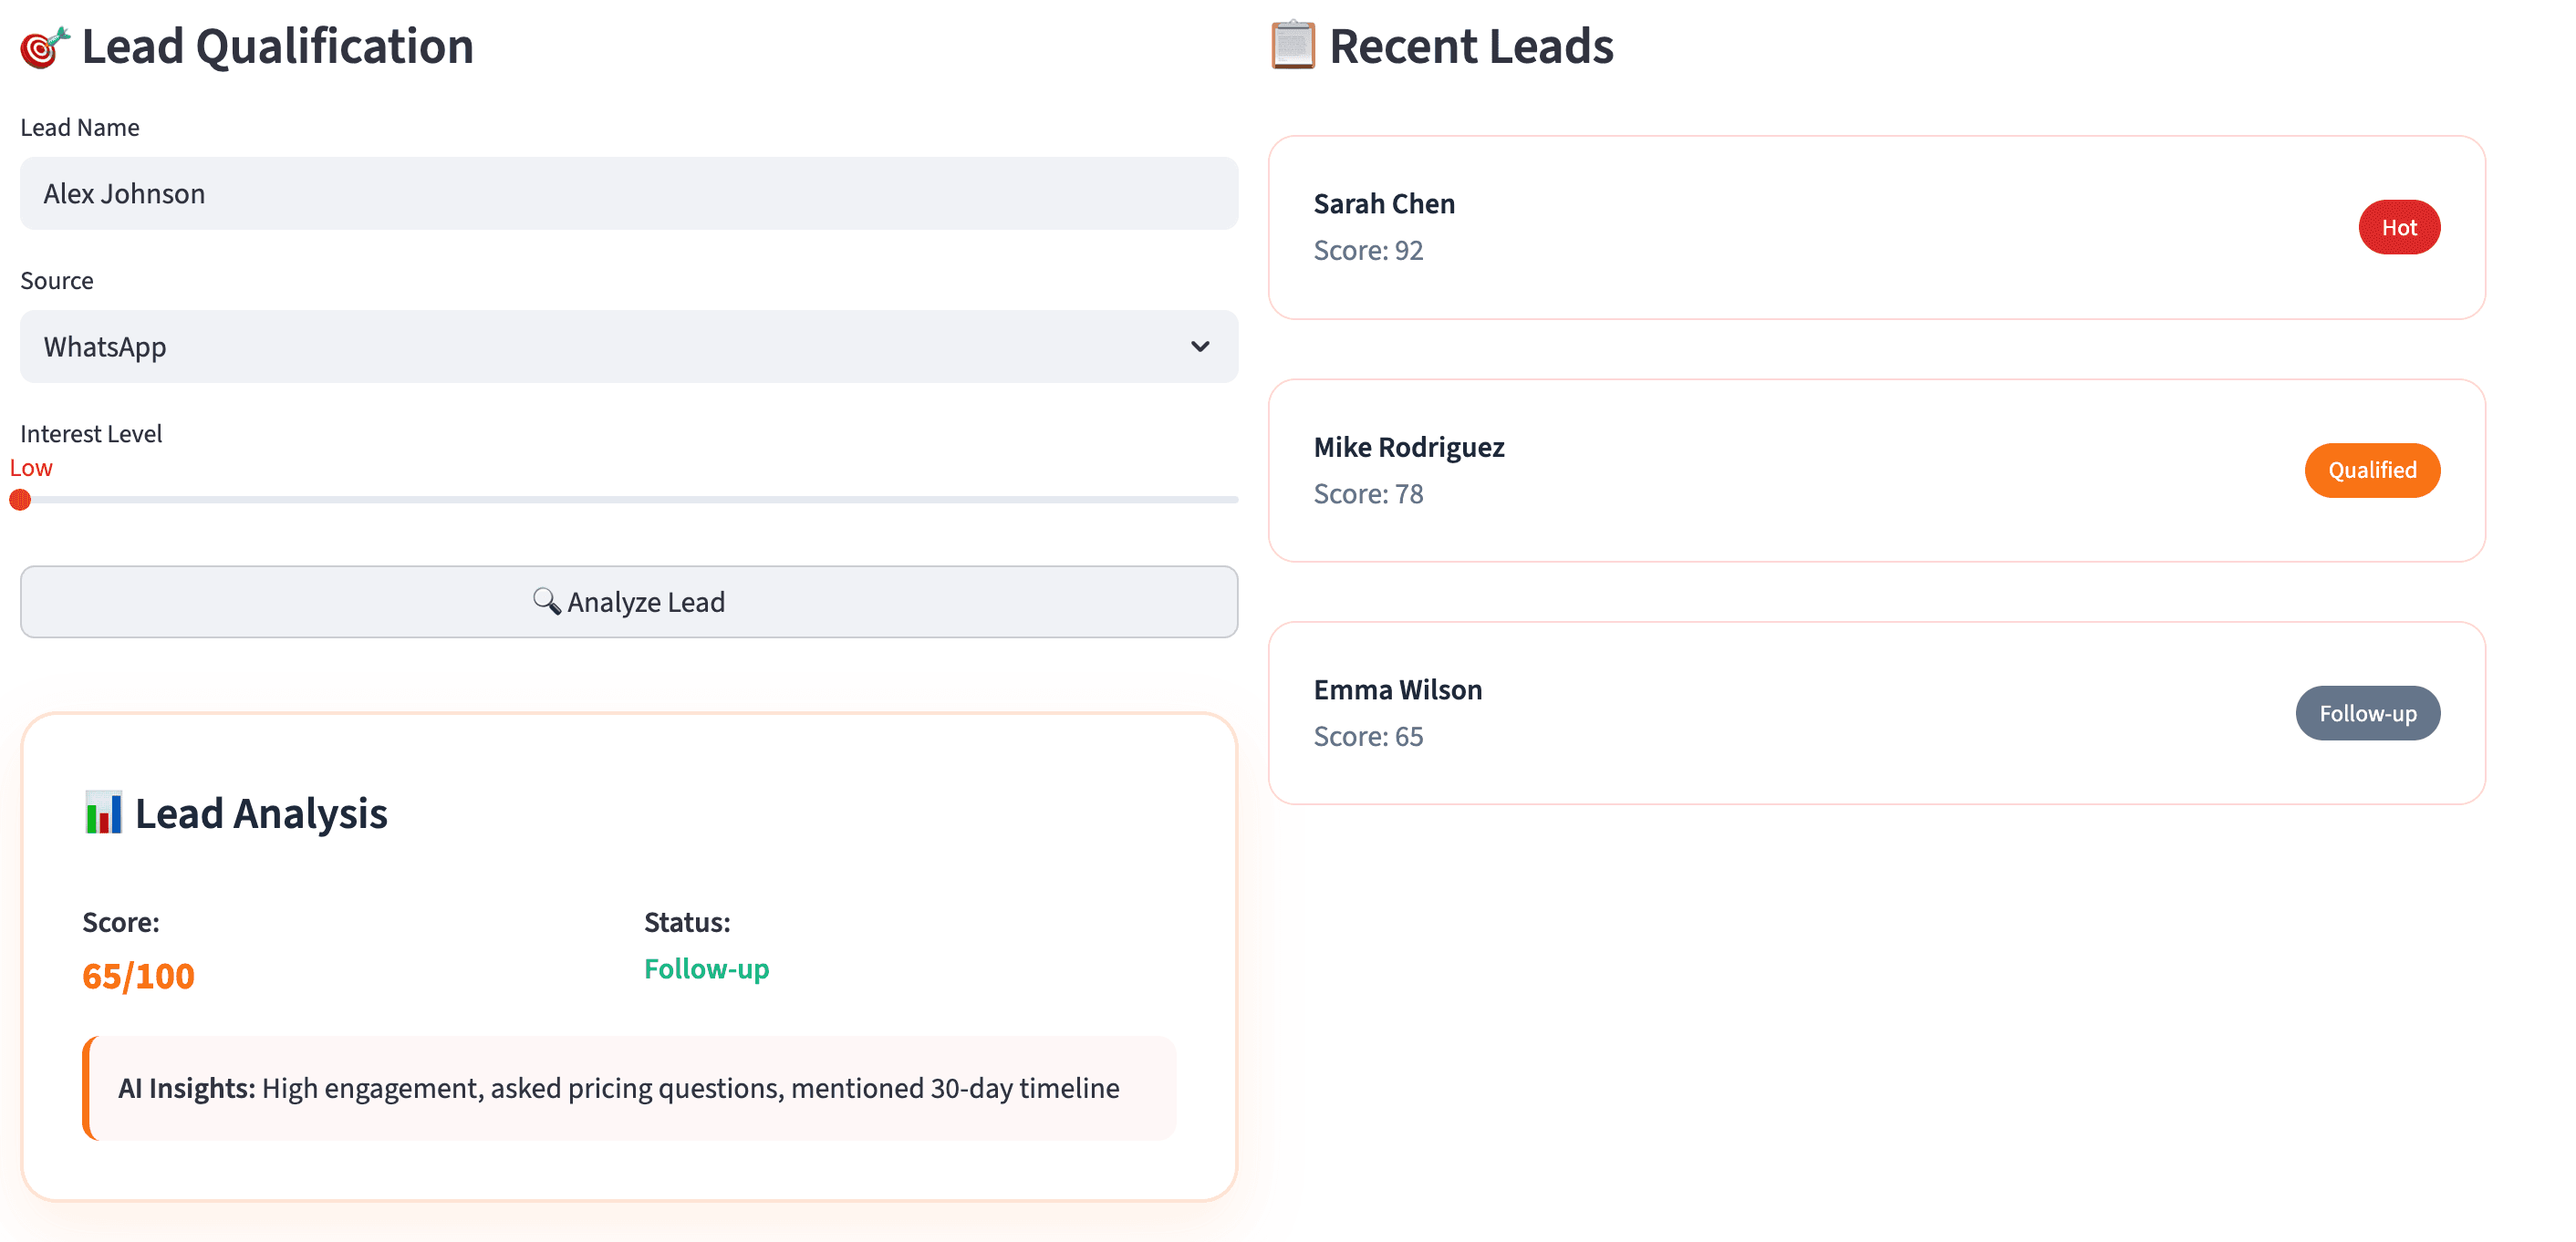Screen dimensions: 2576x1242
Task: Click the red slider handle icon
Action: pyautogui.click(x=19, y=499)
